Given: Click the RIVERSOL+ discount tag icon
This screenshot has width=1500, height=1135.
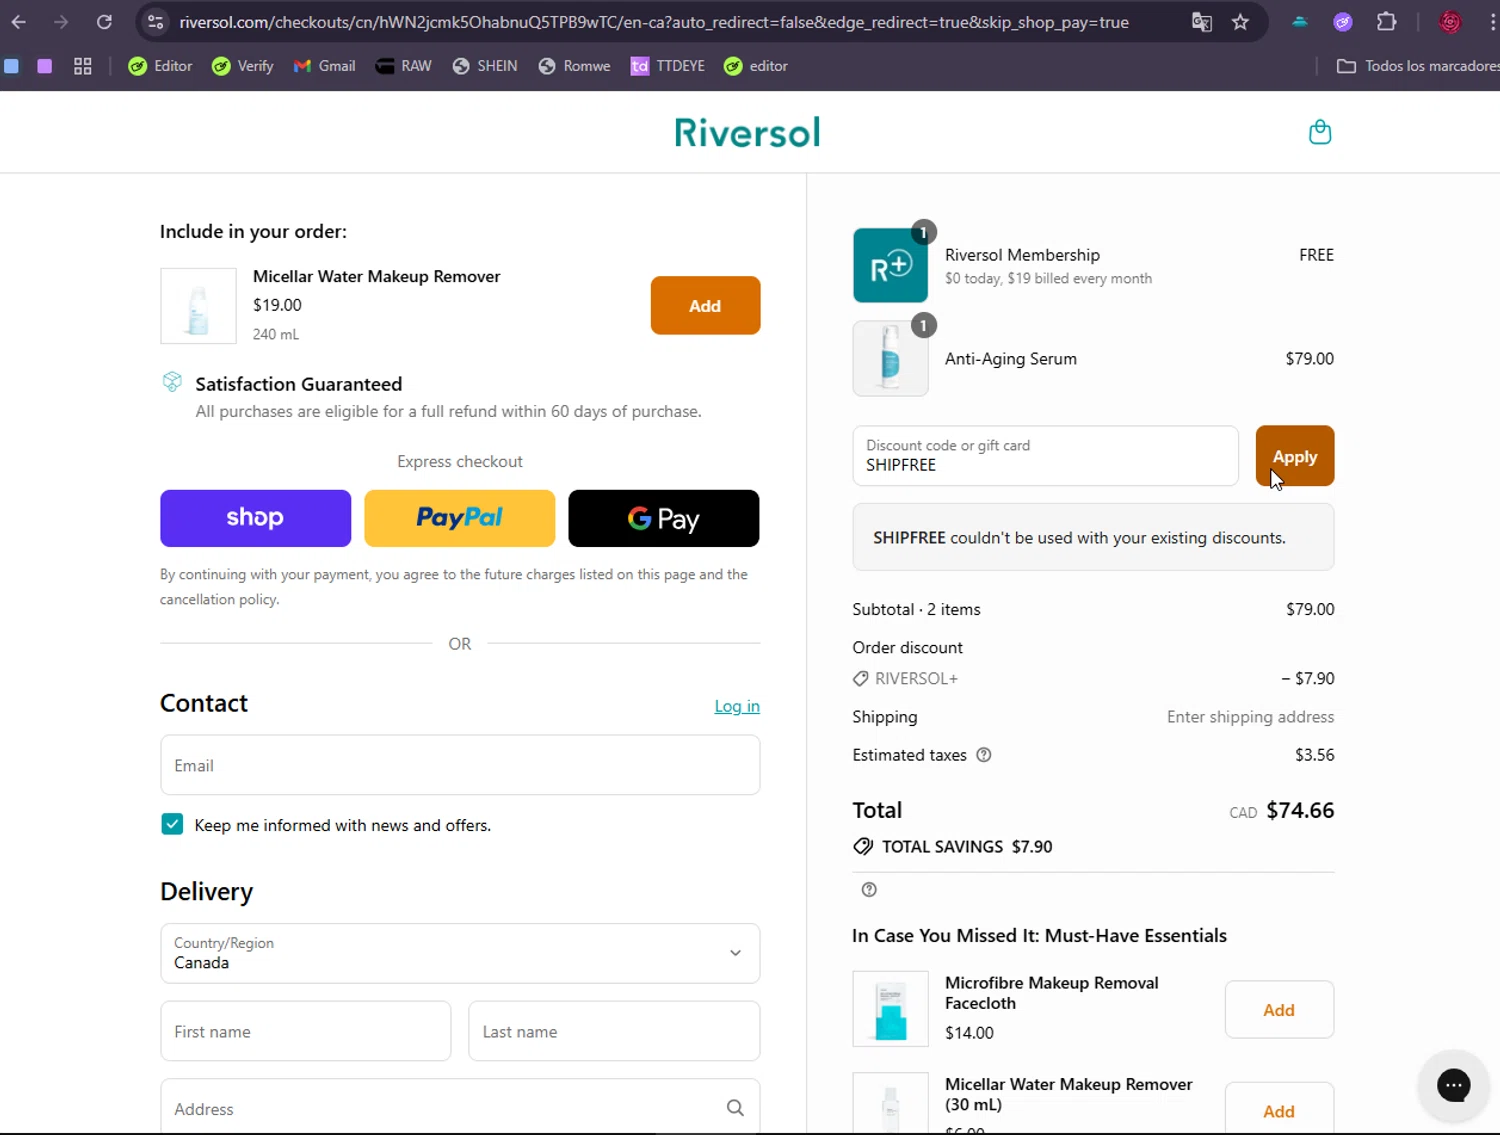Looking at the screenshot, I should click(860, 678).
